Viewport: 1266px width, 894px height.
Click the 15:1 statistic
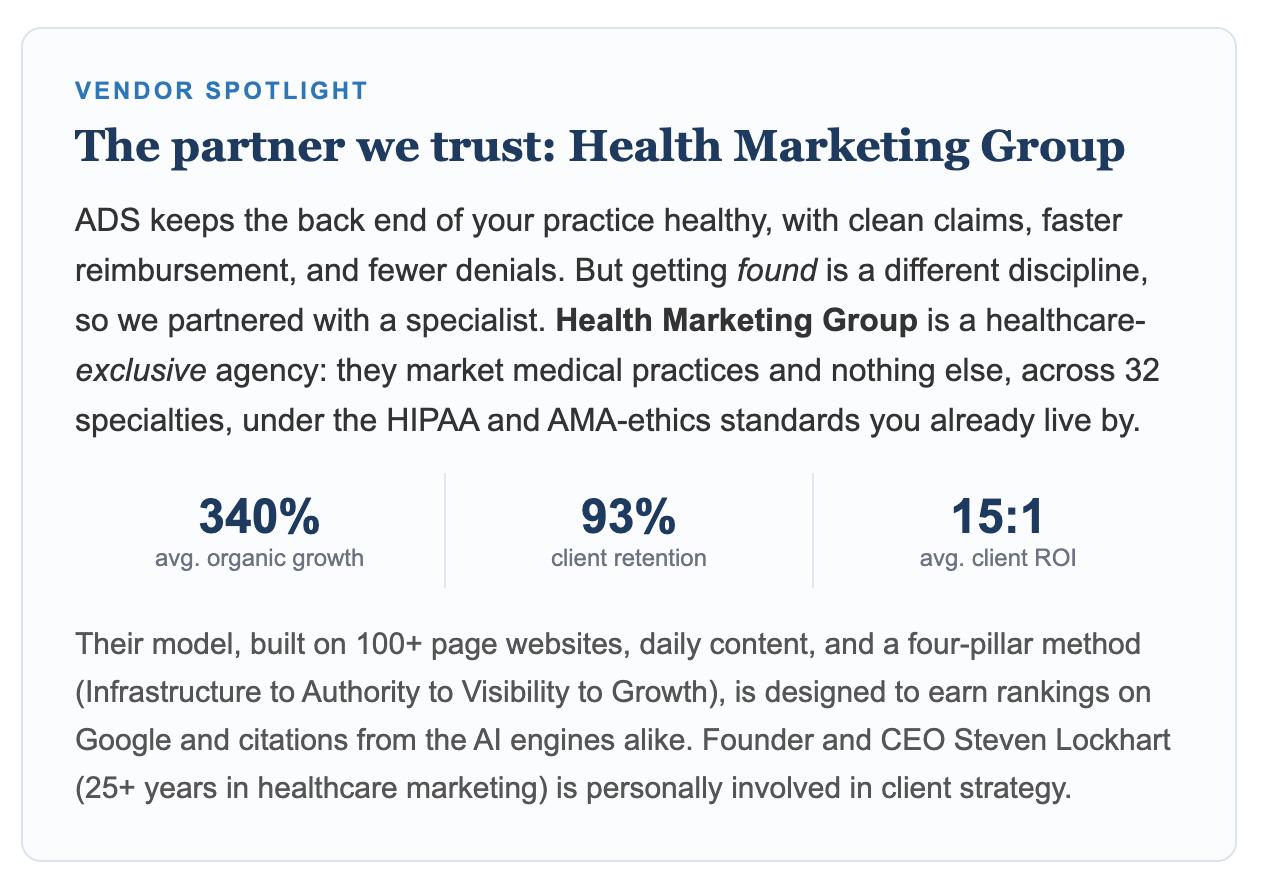click(998, 516)
